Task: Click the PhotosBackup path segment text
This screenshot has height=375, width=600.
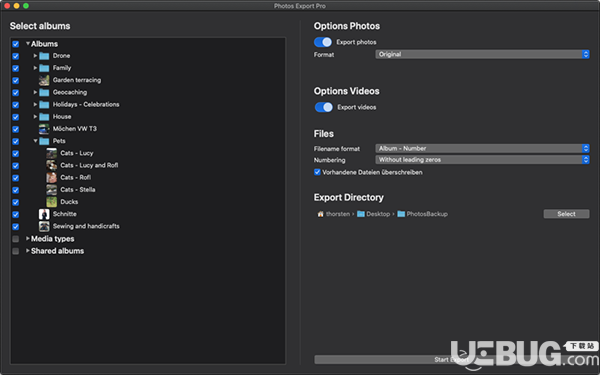Action: click(x=427, y=214)
